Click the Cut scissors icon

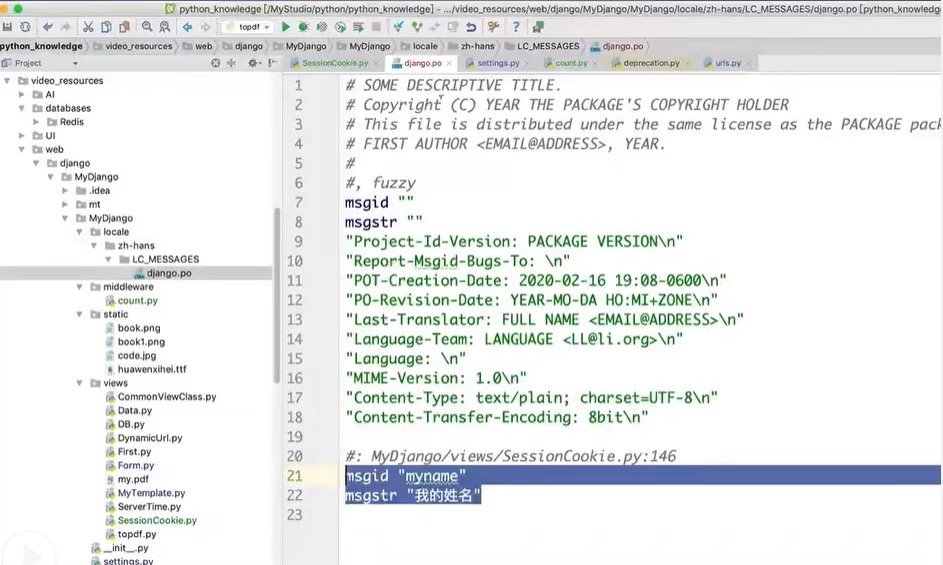[88, 27]
